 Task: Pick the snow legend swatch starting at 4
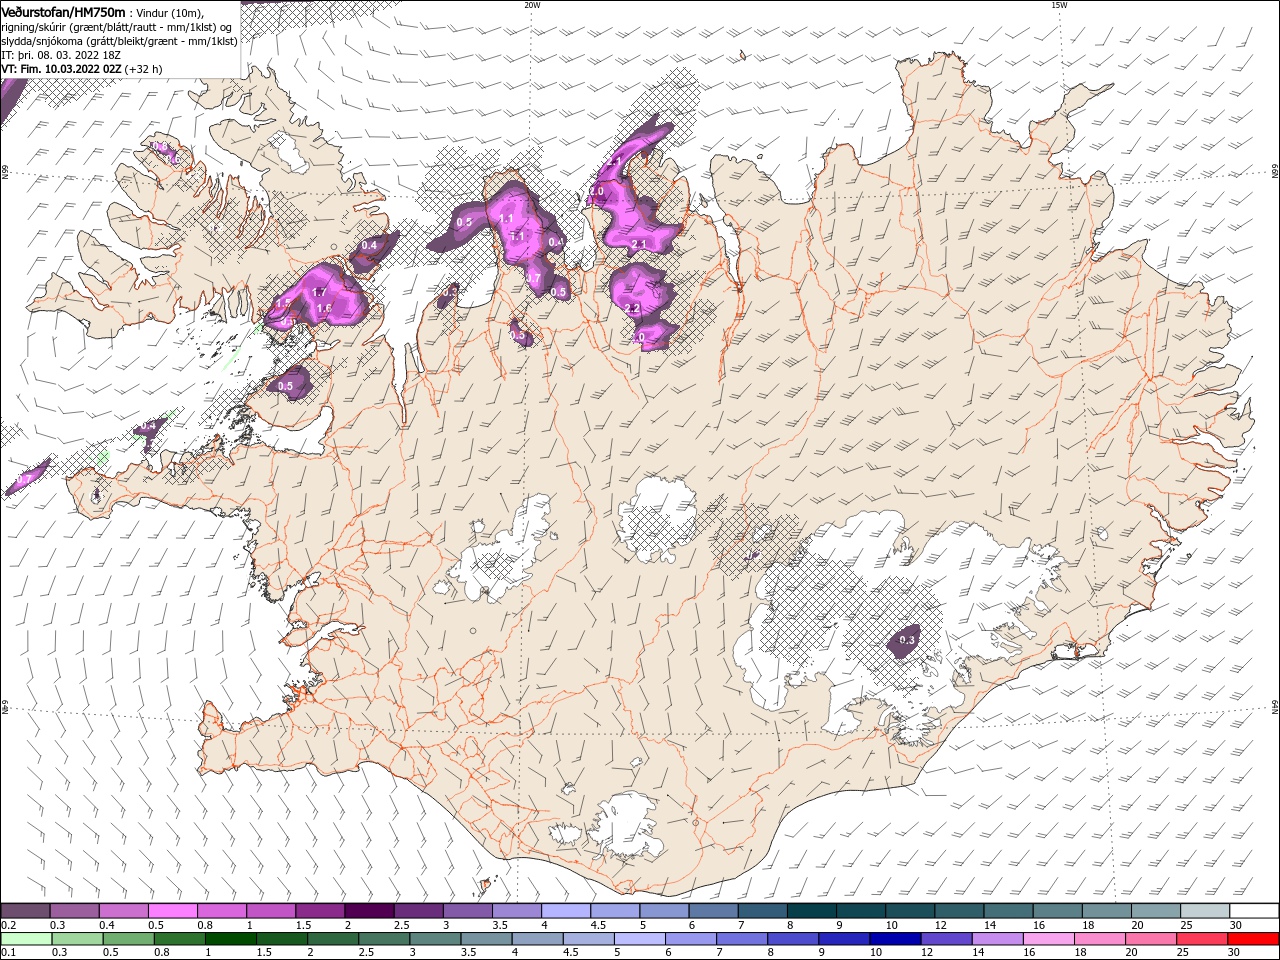[x=564, y=911]
